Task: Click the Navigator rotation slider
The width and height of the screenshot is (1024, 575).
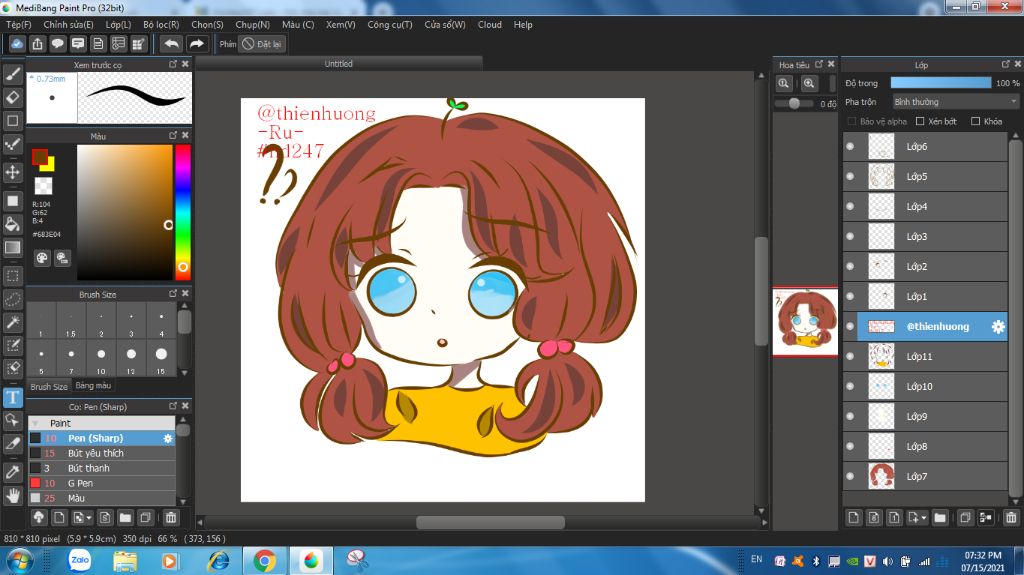Action: pyautogui.click(x=793, y=103)
